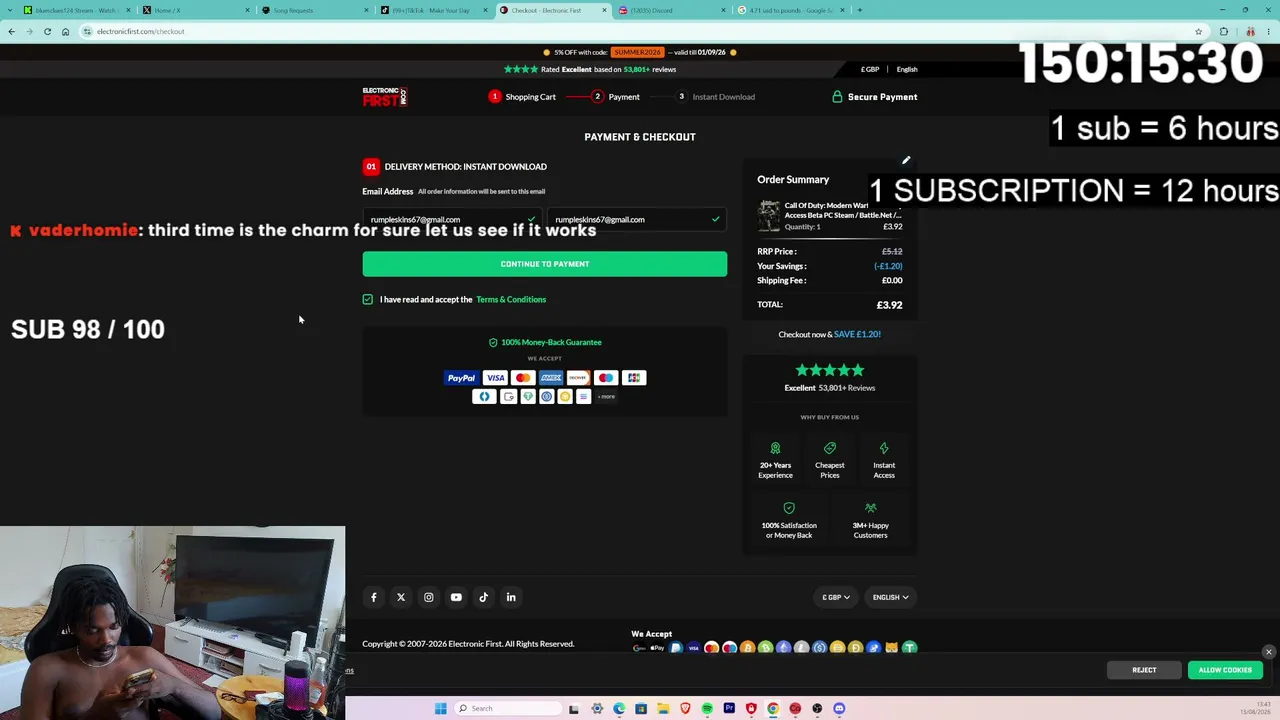This screenshot has width=1280, height=720.
Task: Select Maestro payment logo
Action: [606, 378]
